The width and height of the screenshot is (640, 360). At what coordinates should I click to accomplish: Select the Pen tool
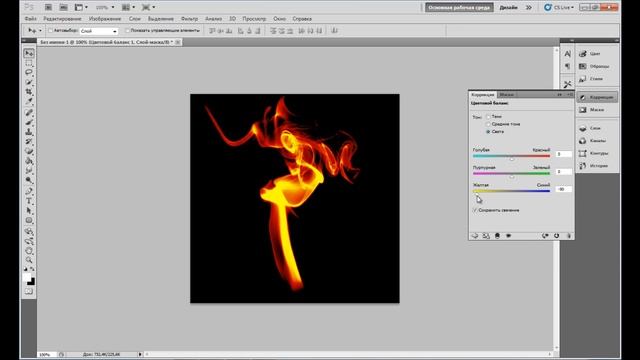(x=29, y=191)
